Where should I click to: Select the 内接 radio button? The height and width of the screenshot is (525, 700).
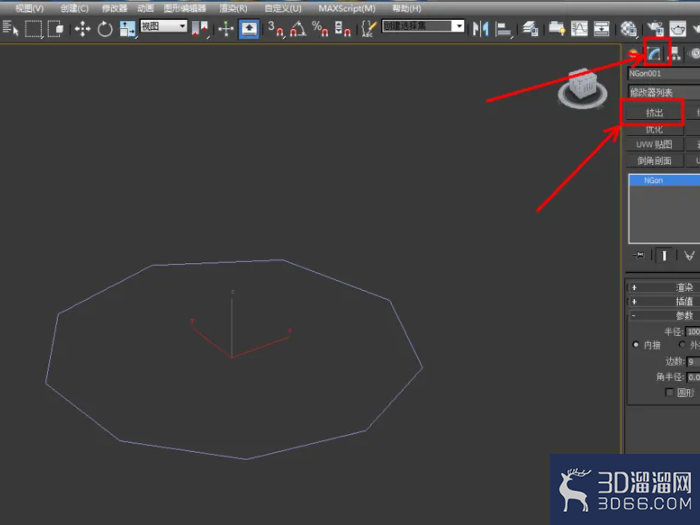(x=636, y=345)
